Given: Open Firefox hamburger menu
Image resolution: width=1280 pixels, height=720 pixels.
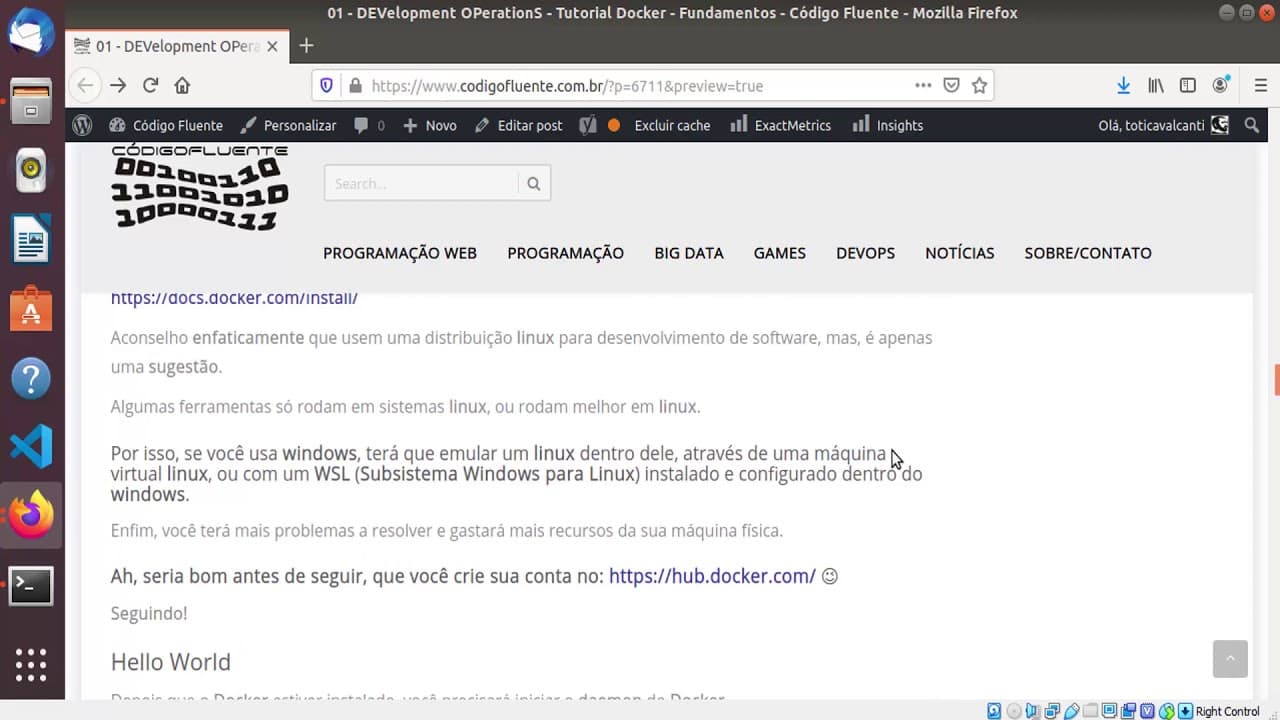Looking at the screenshot, I should 1260,86.
